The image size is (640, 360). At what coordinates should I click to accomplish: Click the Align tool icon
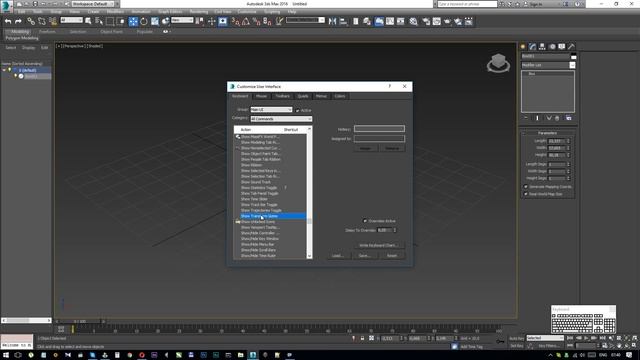(343, 21)
